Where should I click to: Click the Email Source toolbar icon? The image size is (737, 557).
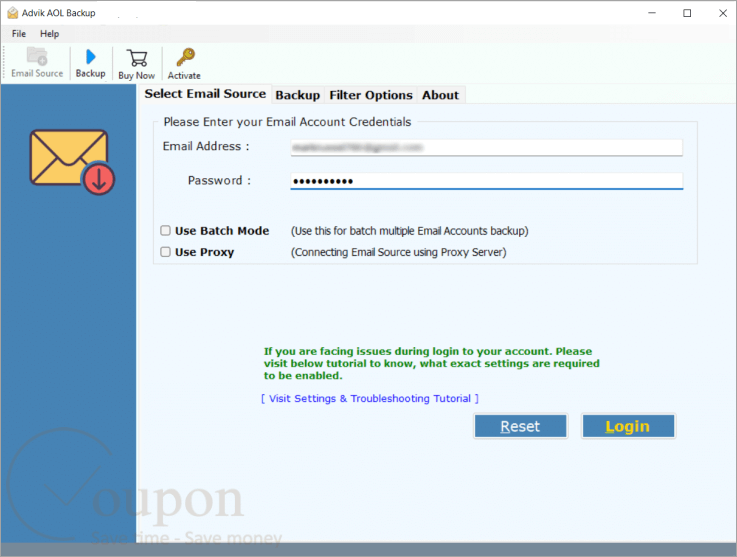pos(37,62)
